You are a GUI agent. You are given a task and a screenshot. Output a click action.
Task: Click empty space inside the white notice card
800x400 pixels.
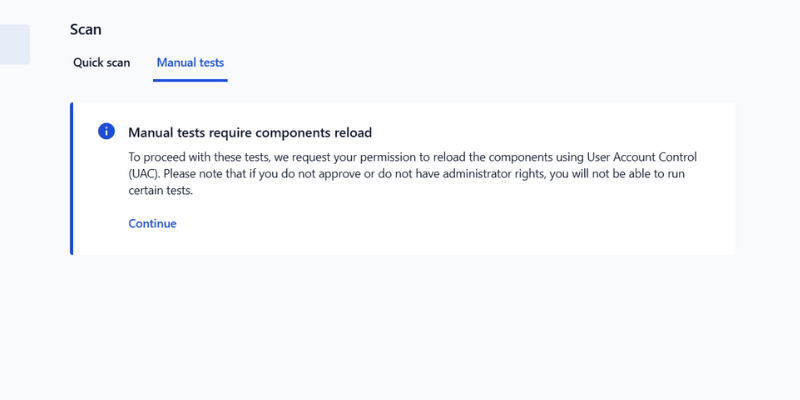pyautogui.click(x=500, y=225)
